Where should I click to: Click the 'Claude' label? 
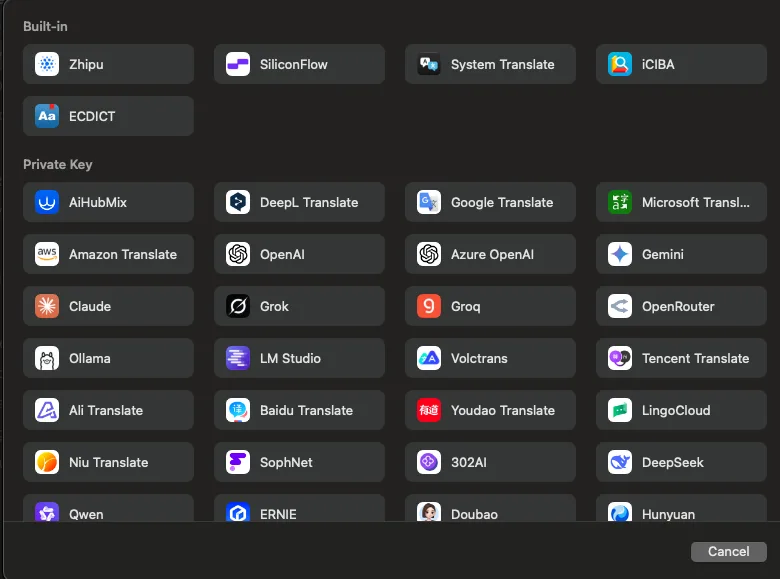click(90, 306)
